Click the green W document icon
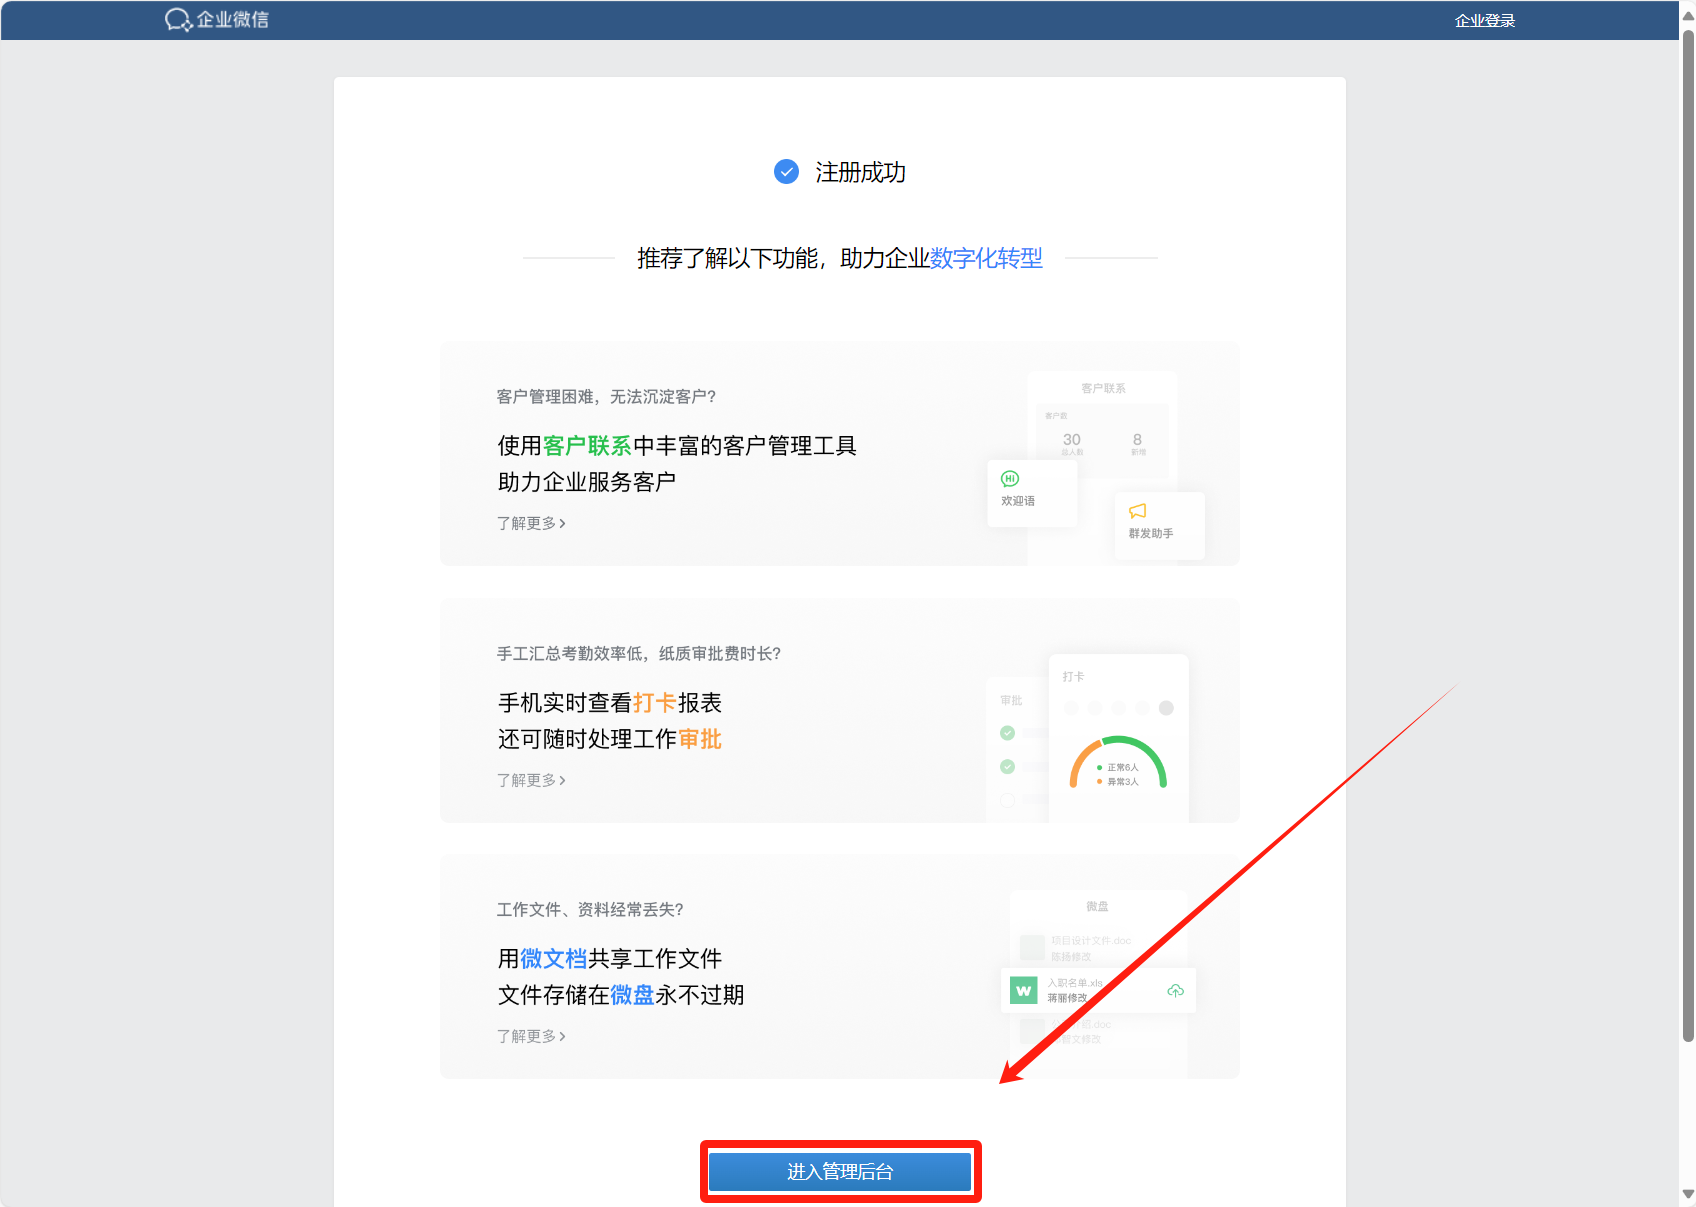 tap(1023, 990)
